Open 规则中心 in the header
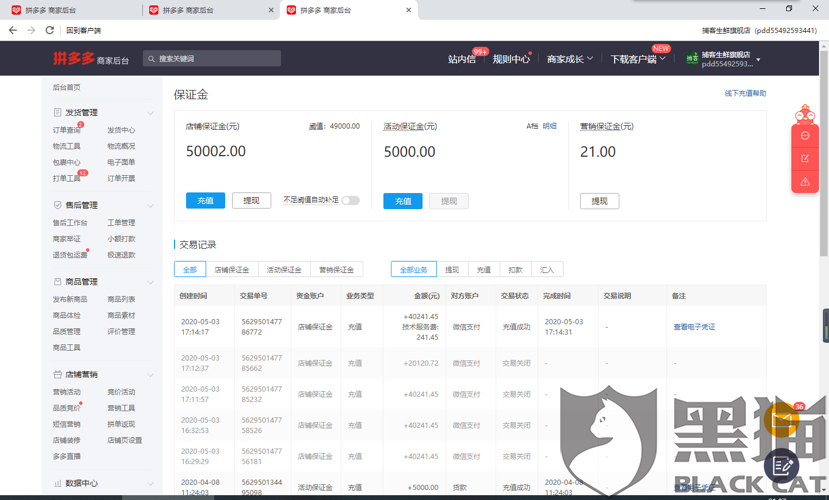 point(511,59)
